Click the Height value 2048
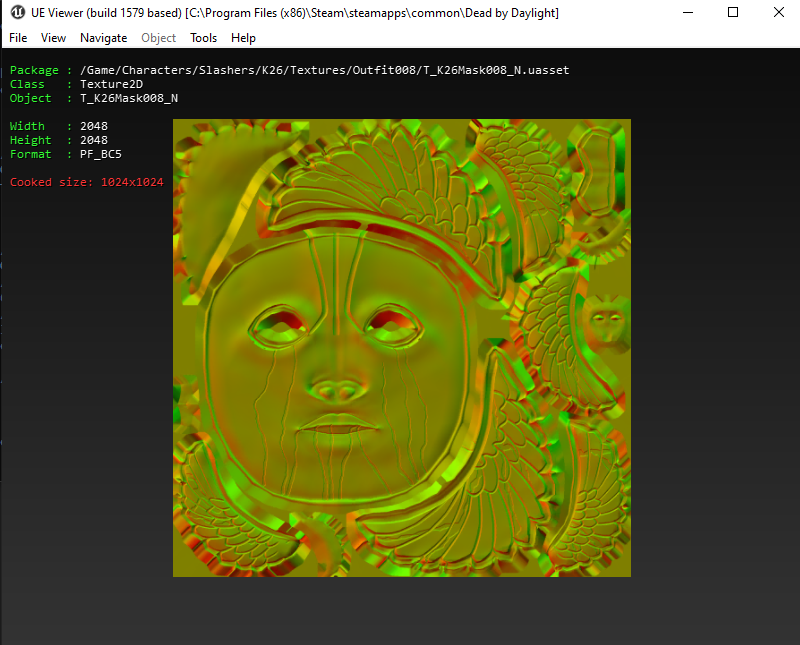This screenshot has width=800, height=645. click(x=94, y=140)
